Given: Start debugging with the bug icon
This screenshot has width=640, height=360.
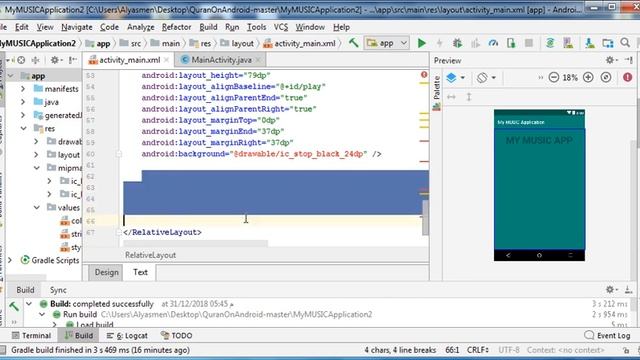Looking at the screenshot, I should 457,43.
